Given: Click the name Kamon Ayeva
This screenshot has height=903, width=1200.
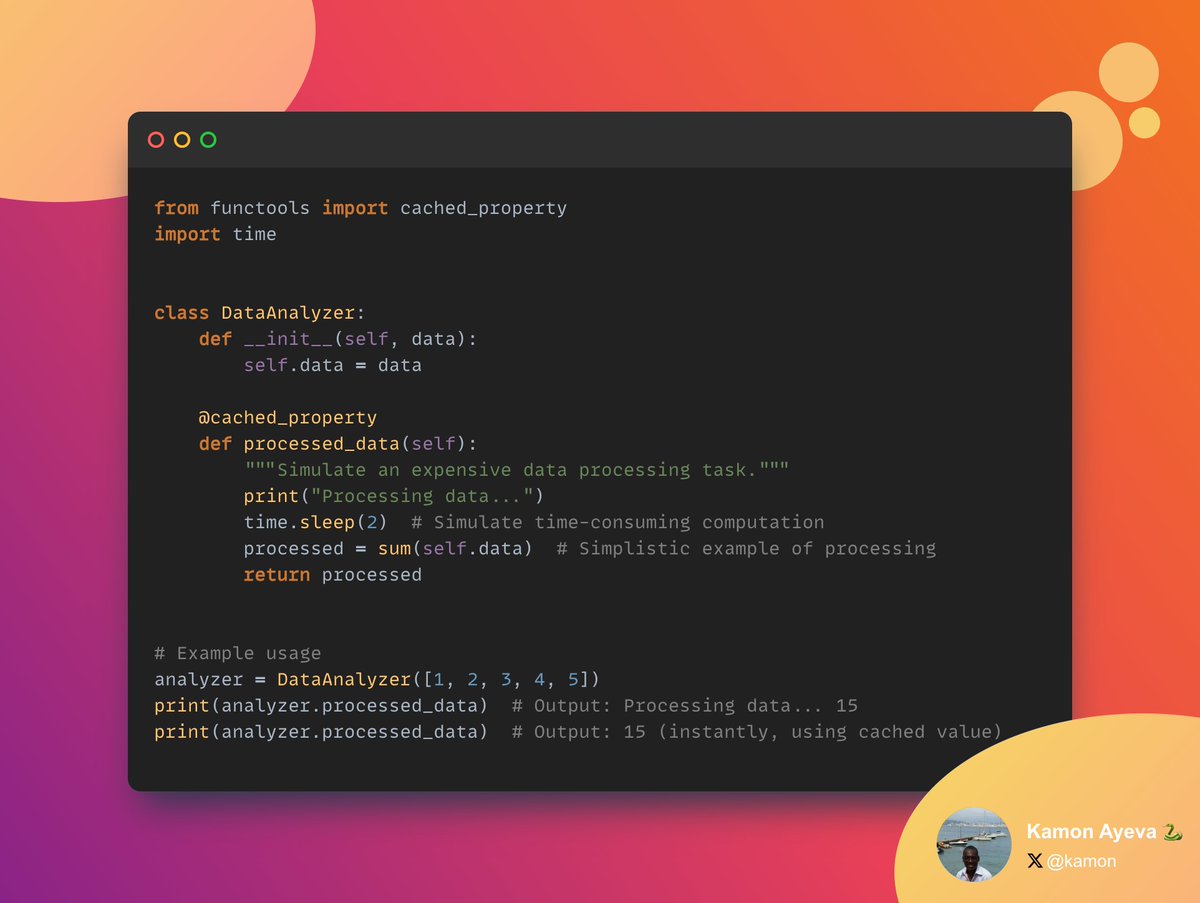Looking at the screenshot, I should tap(1092, 832).
